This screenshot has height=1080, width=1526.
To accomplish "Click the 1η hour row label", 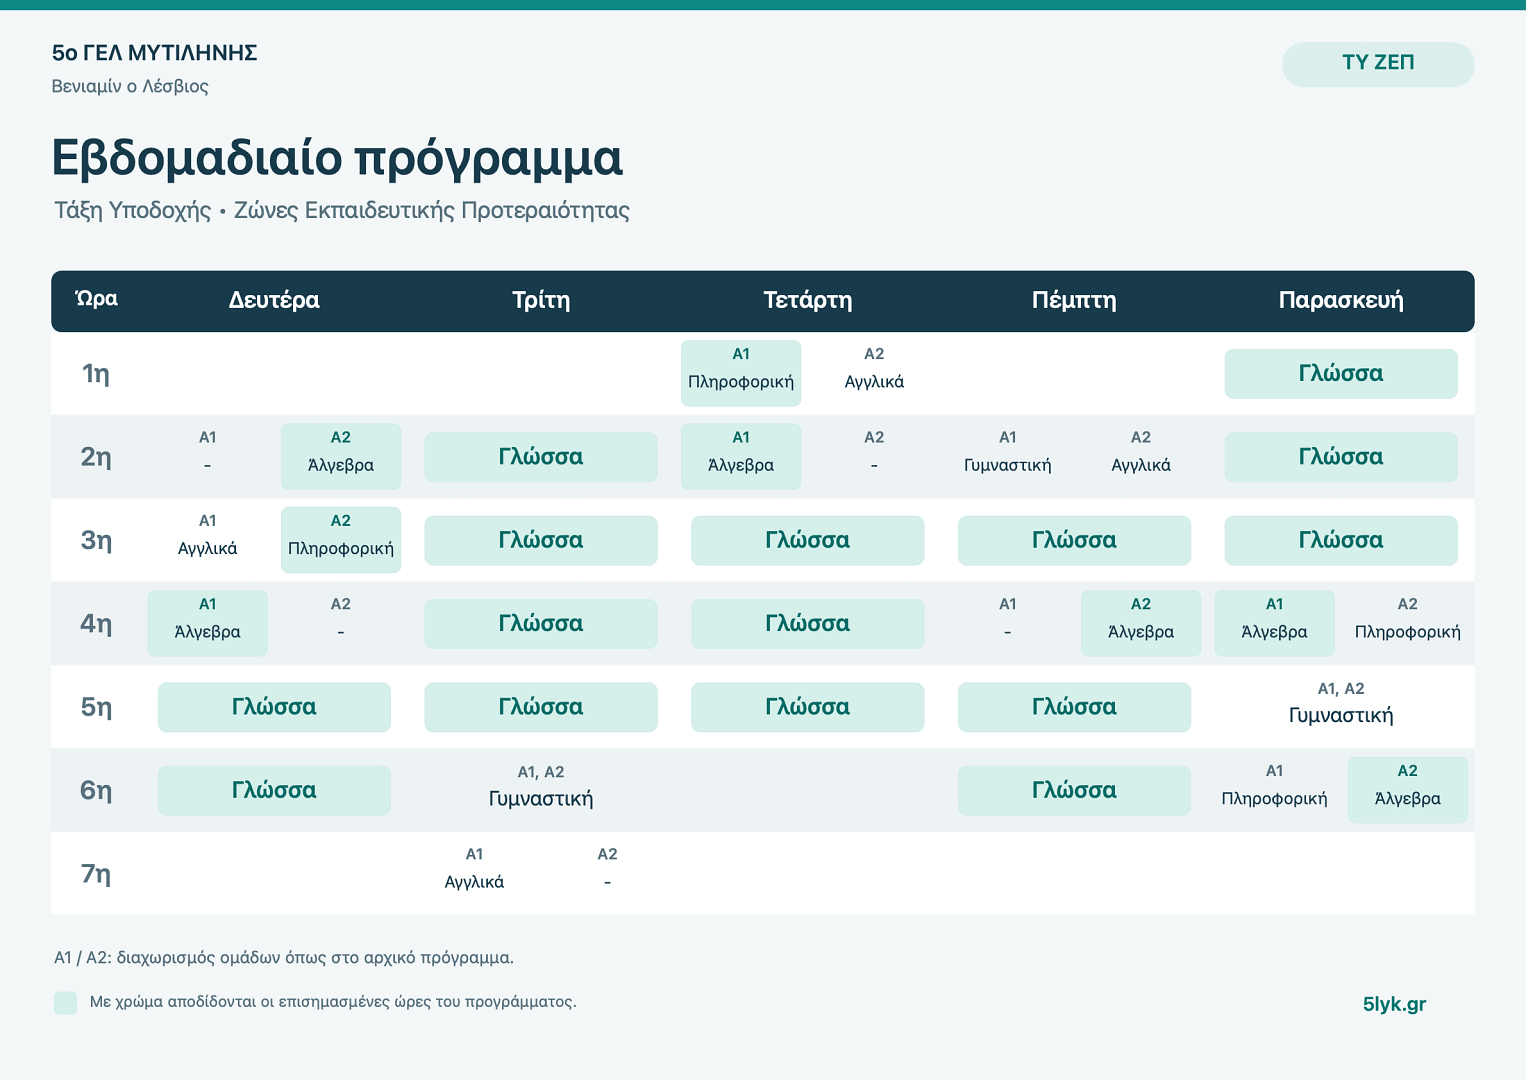I will click(95, 374).
